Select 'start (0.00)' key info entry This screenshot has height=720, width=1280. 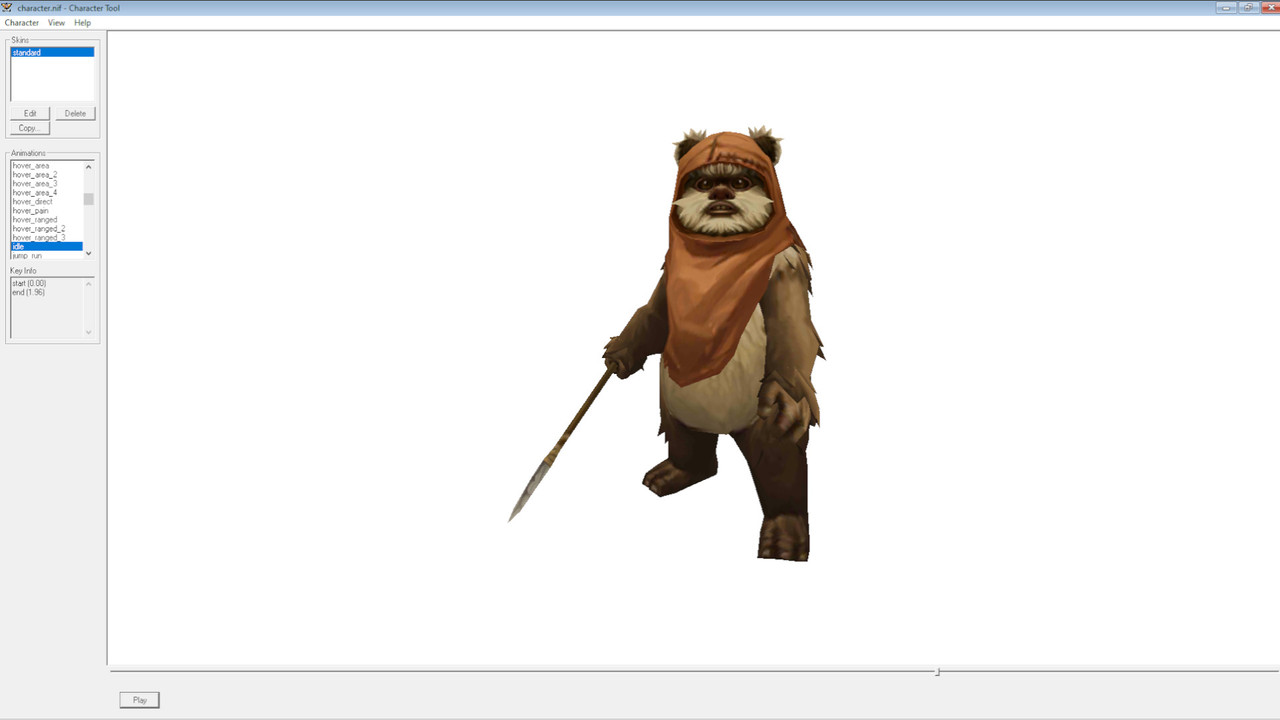(x=29, y=284)
